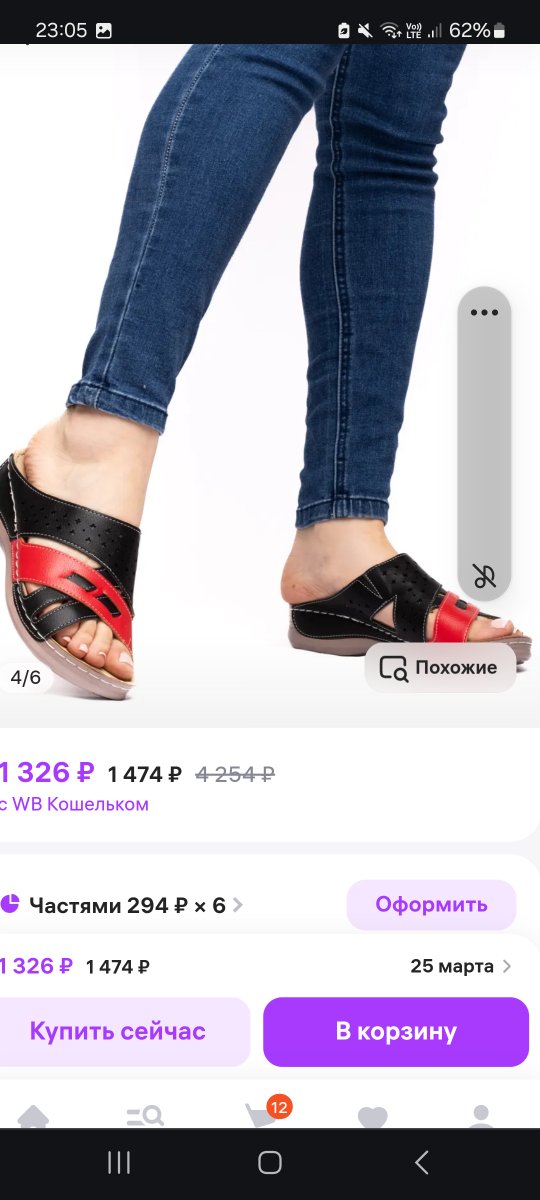Open the favorites heart tab
The width and height of the screenshot is (540, 1200).
[372, 1116]
